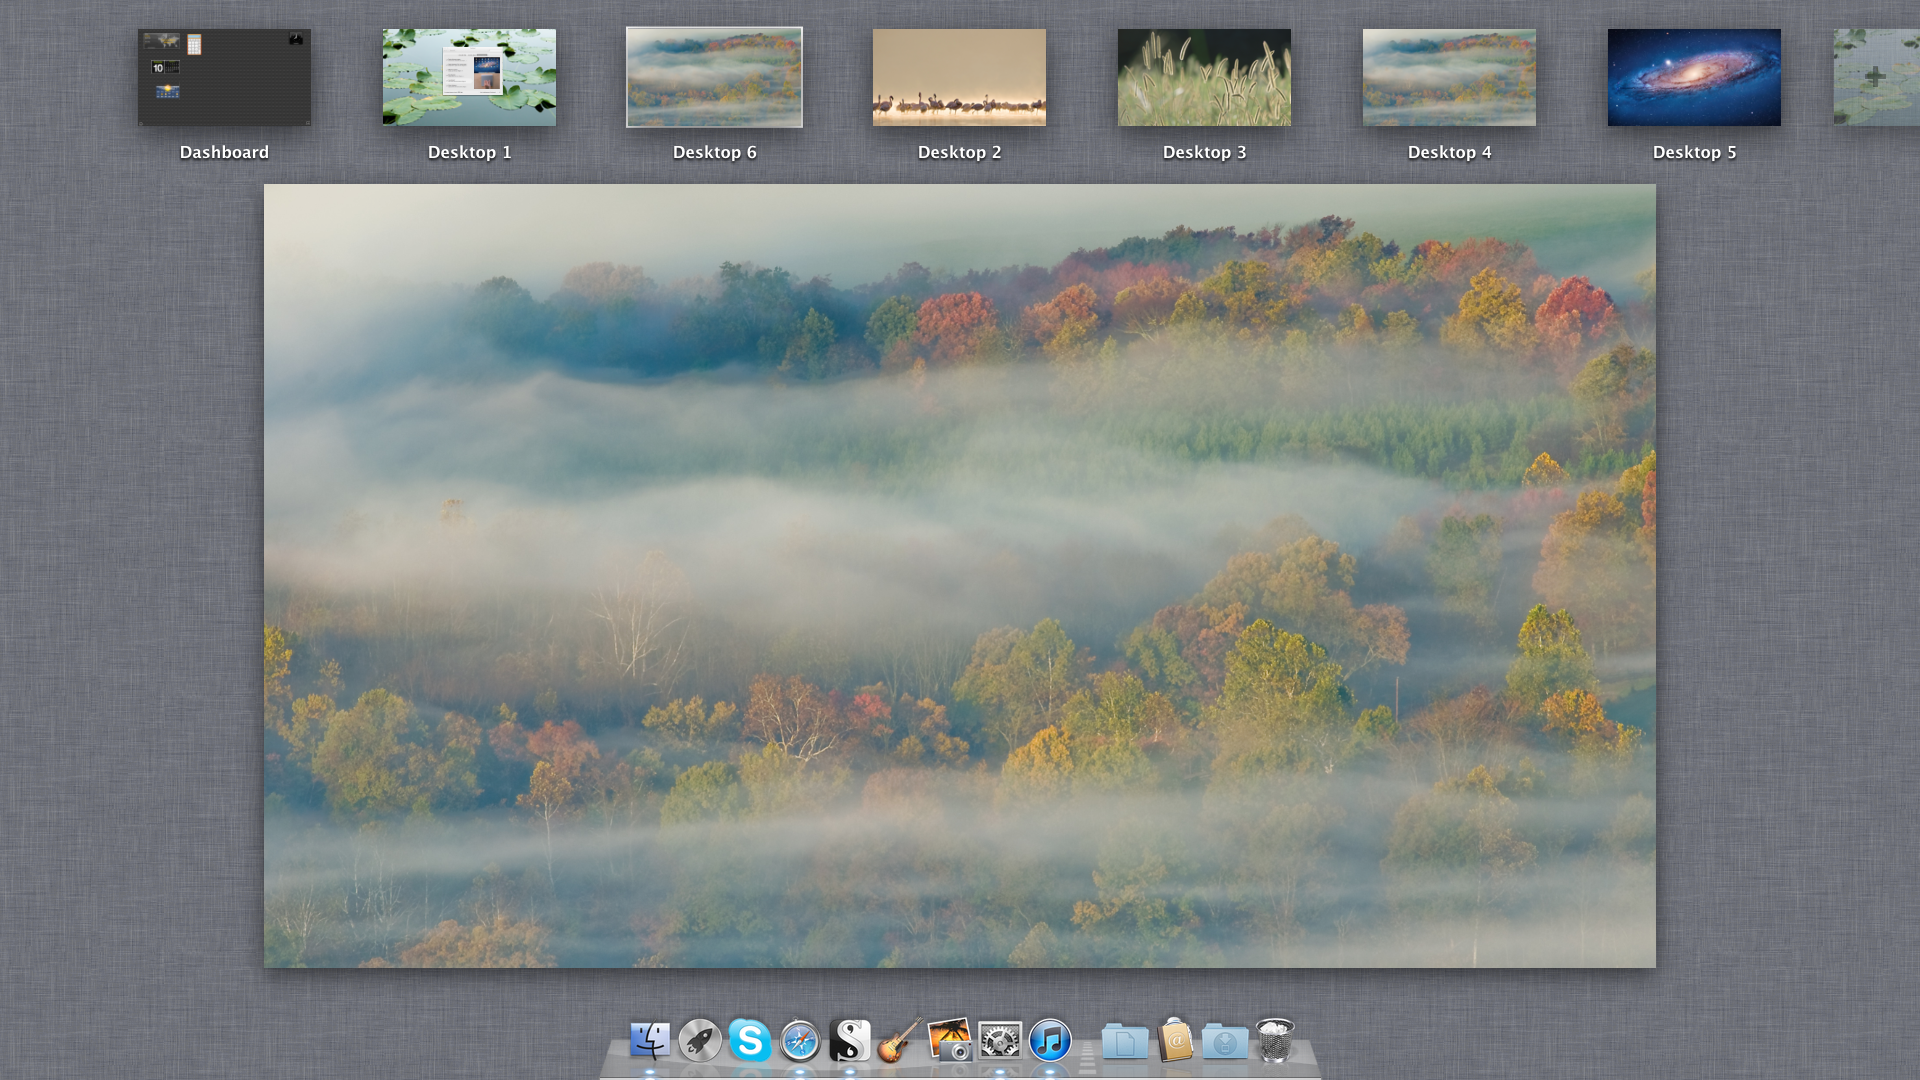Switch to Desktop 1 thumbnail

[469, 78]
